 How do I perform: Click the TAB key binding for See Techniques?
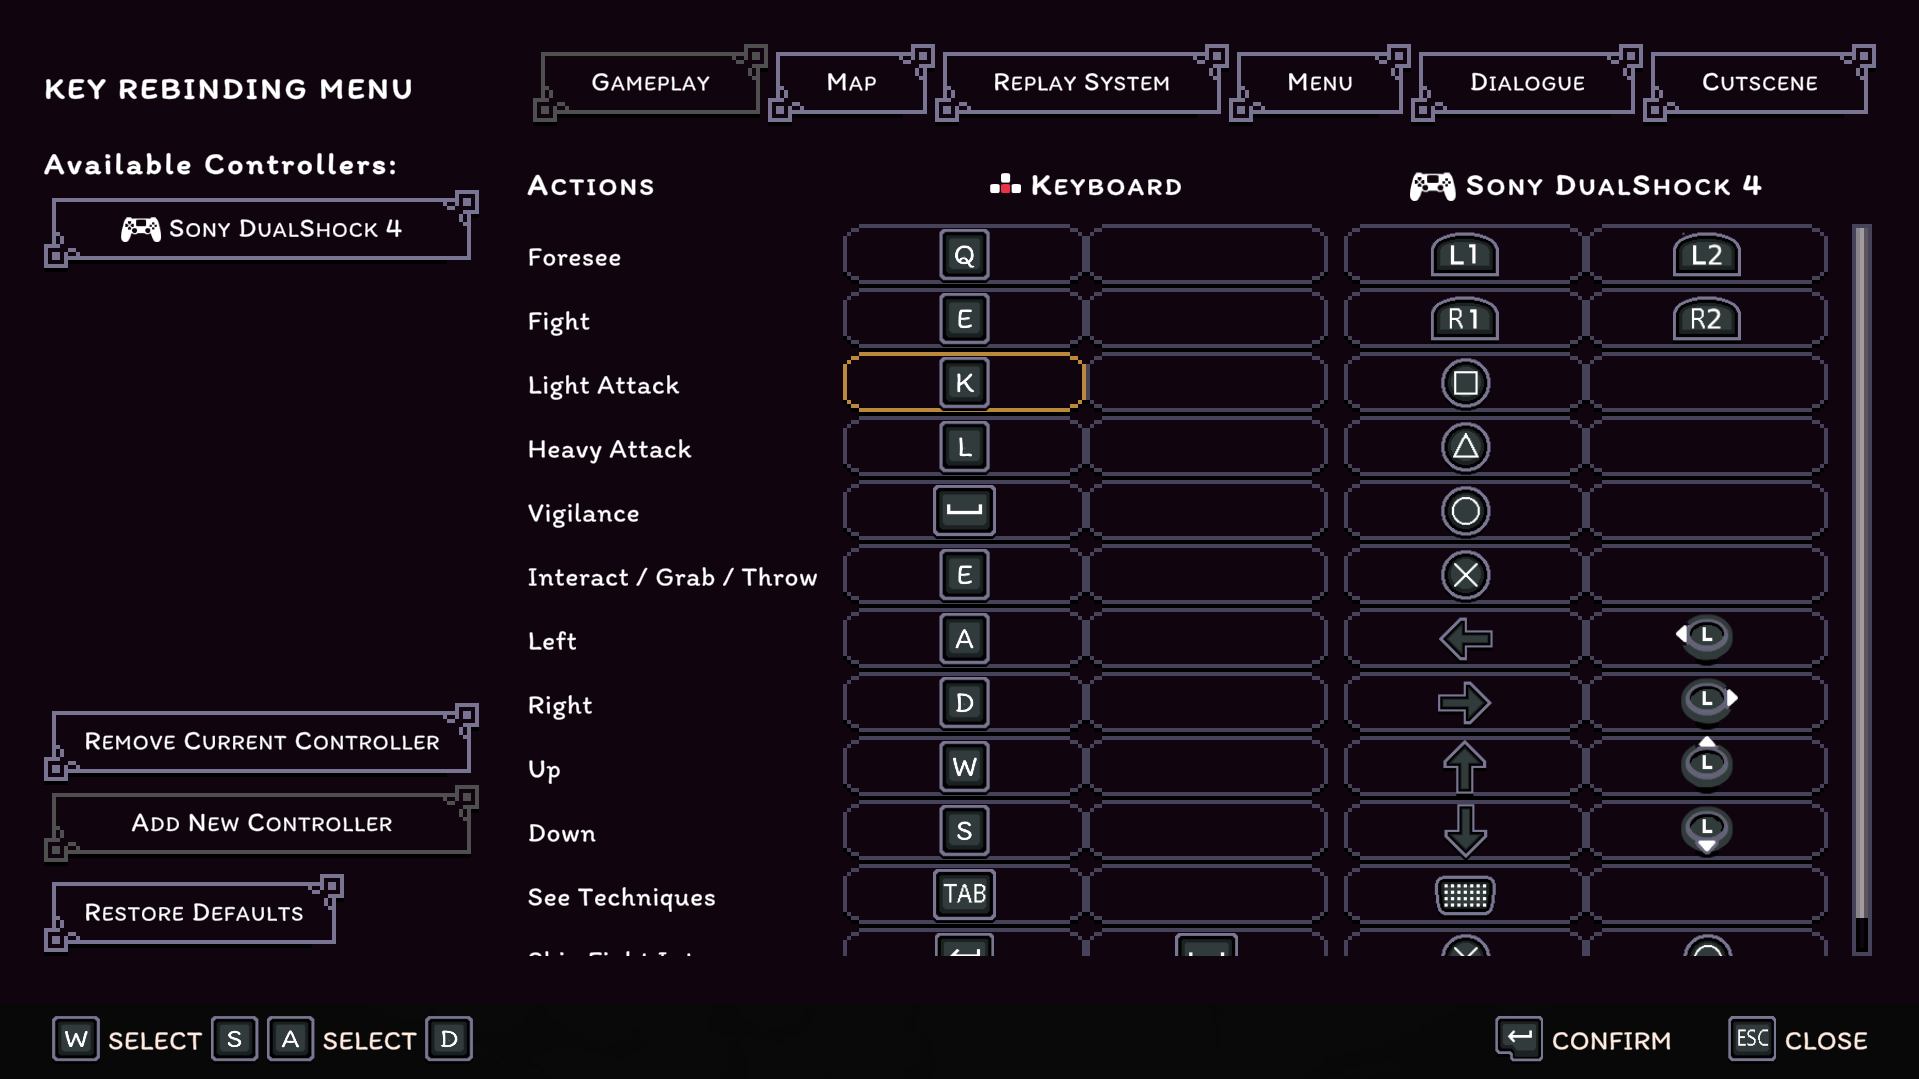963,895
